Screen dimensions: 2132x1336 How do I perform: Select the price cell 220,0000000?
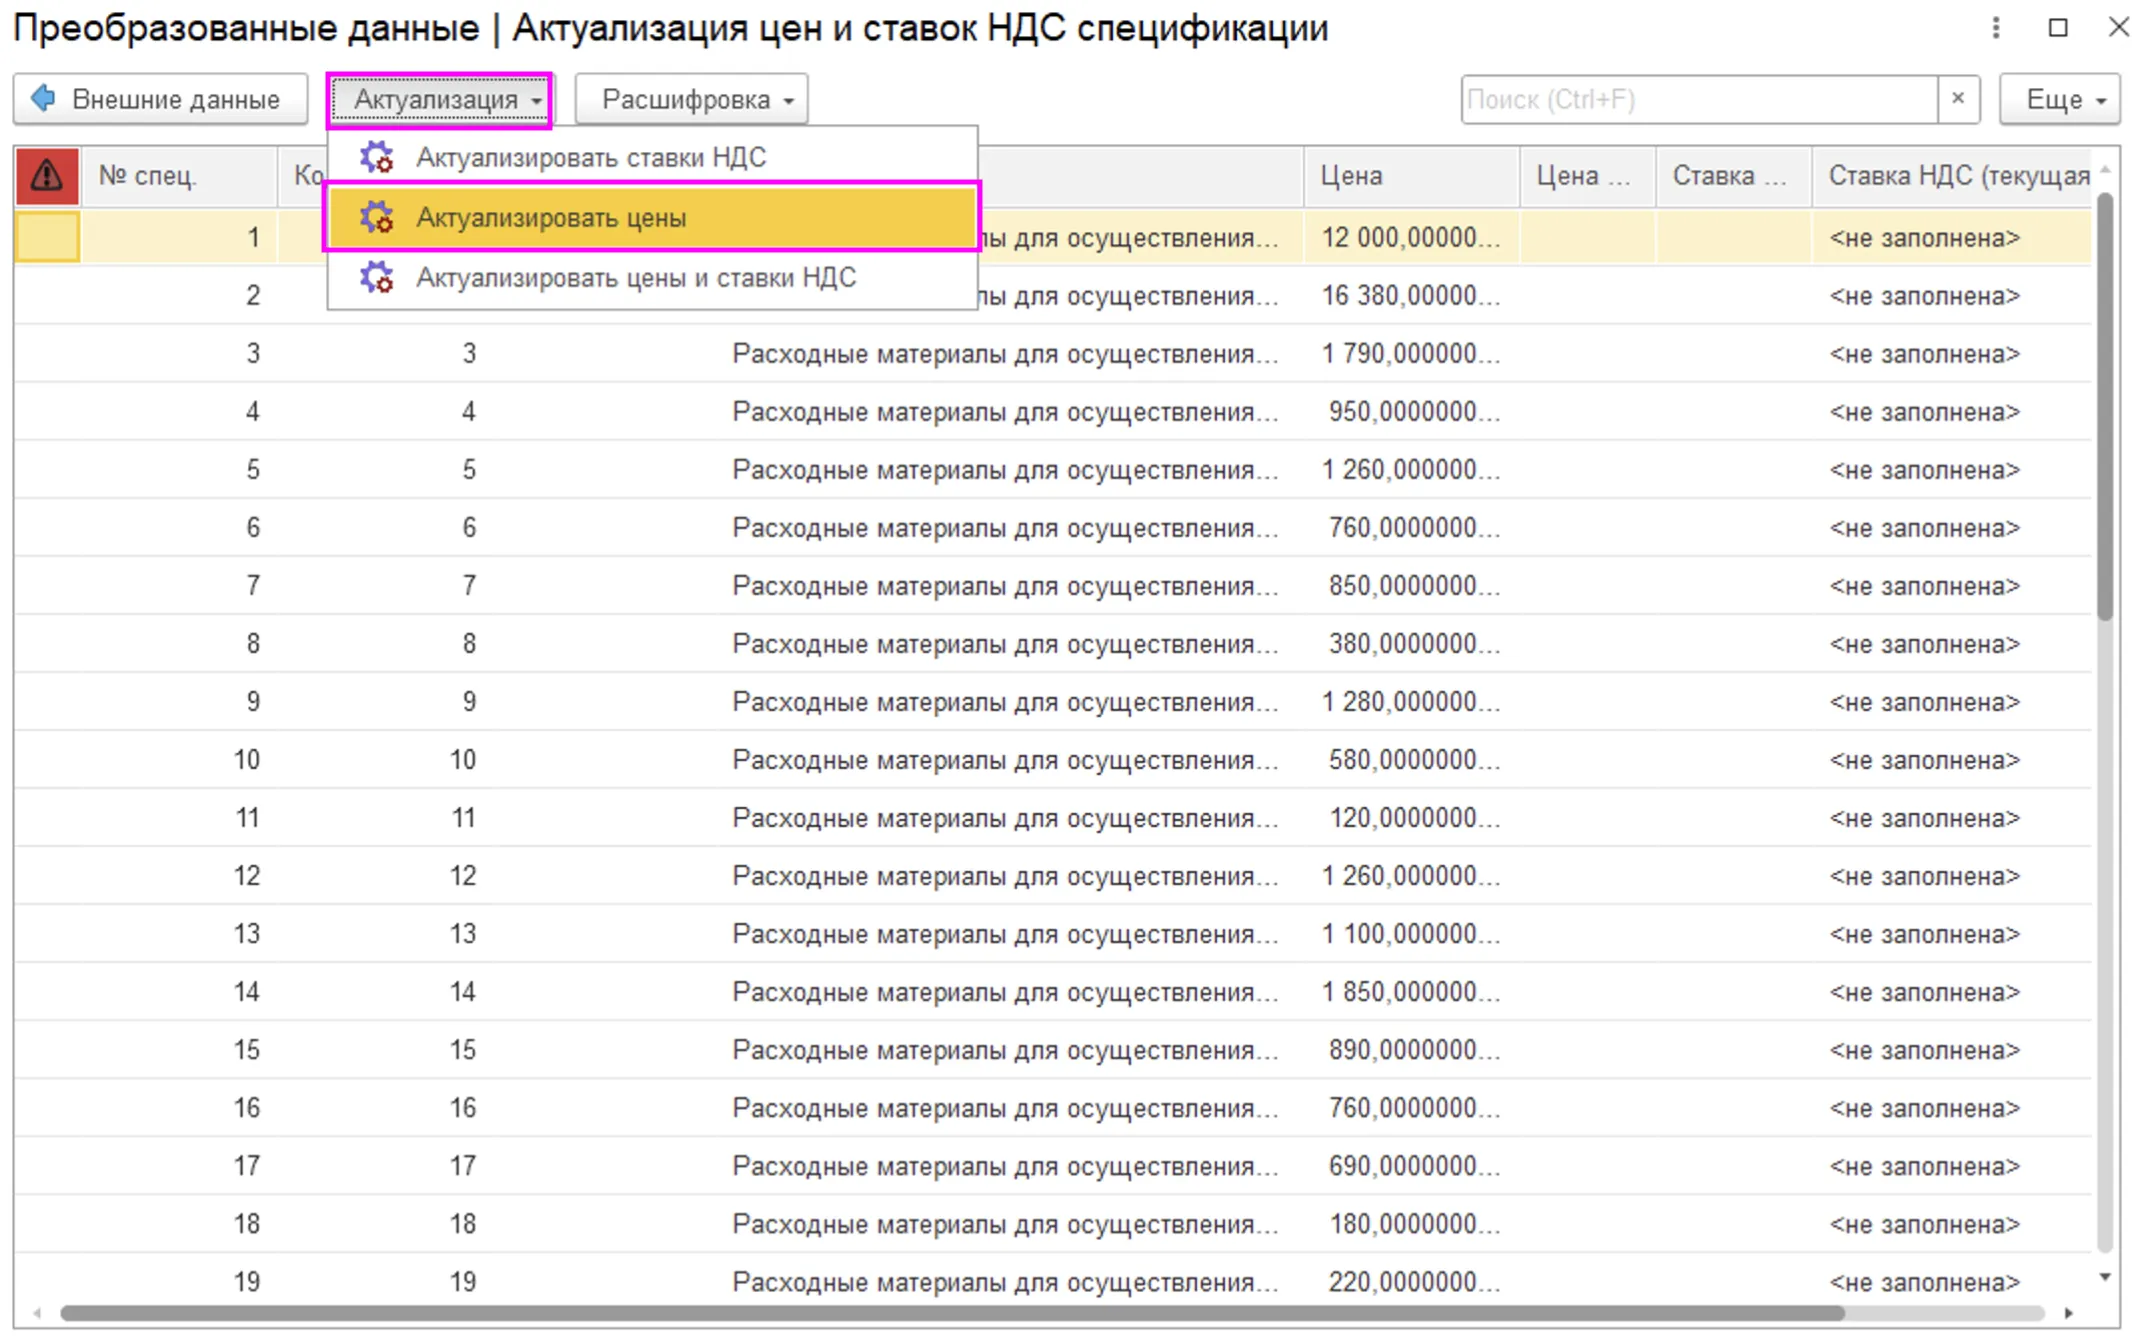click(x=1411, y=1282)
